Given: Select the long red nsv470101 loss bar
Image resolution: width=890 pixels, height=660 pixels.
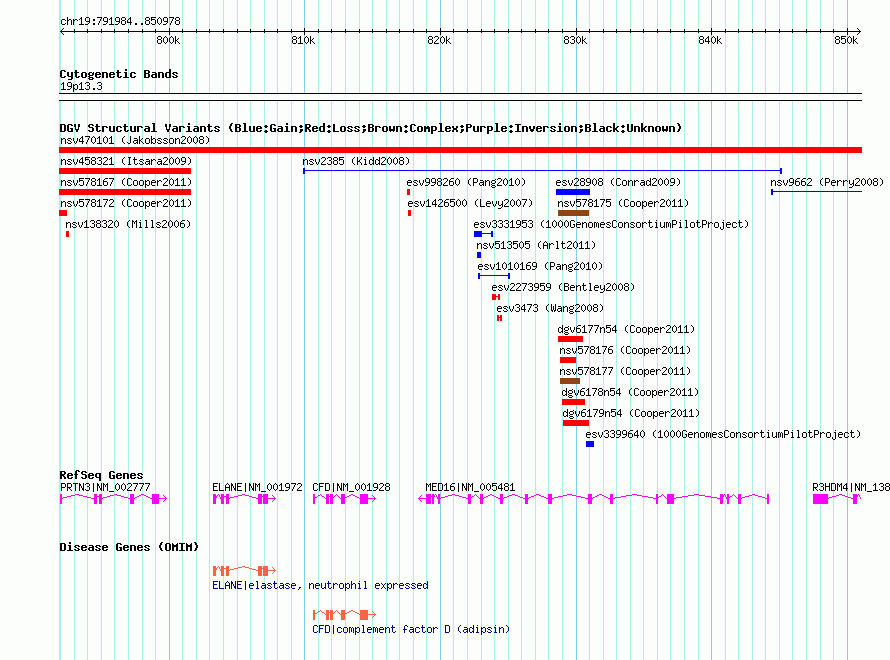Looking at the screenshot, I should pyautogui.click(x=460, y=150).
